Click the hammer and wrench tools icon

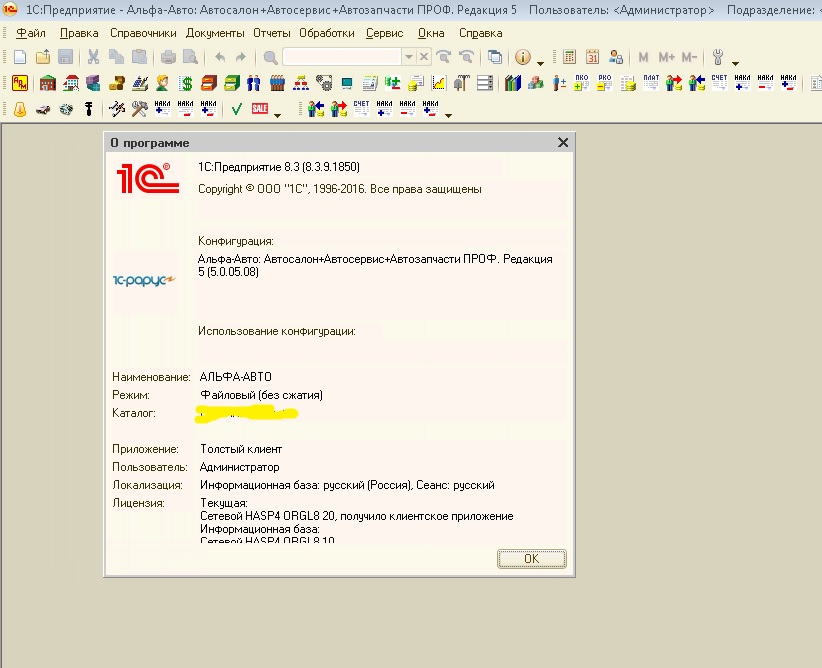tap(139, 109)
